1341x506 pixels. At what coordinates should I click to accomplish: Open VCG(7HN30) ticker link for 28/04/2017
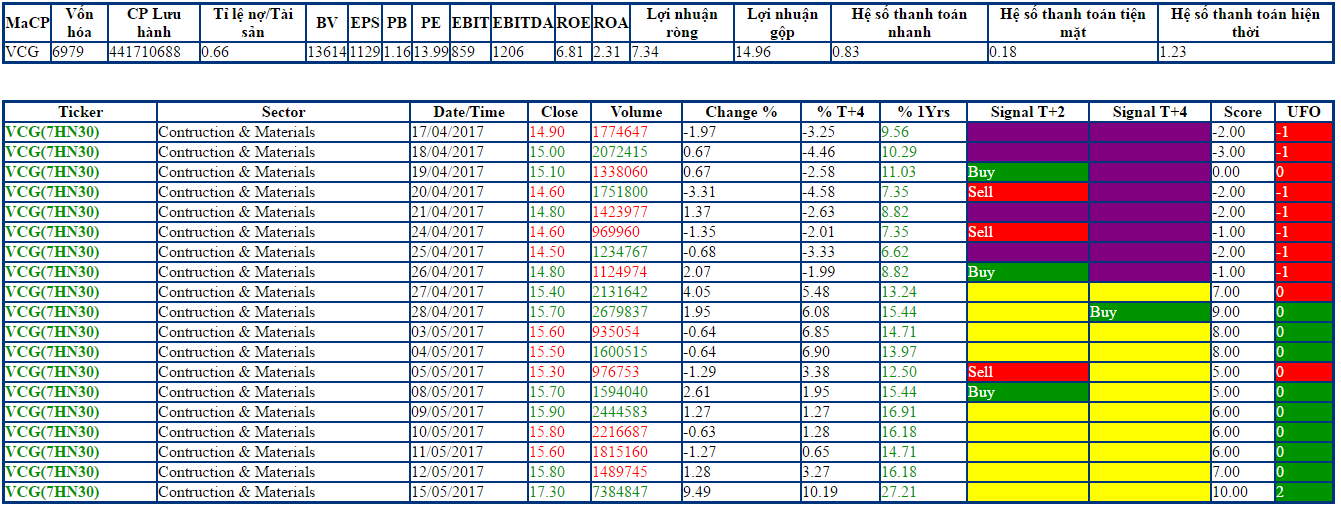(x=52, y=312)
